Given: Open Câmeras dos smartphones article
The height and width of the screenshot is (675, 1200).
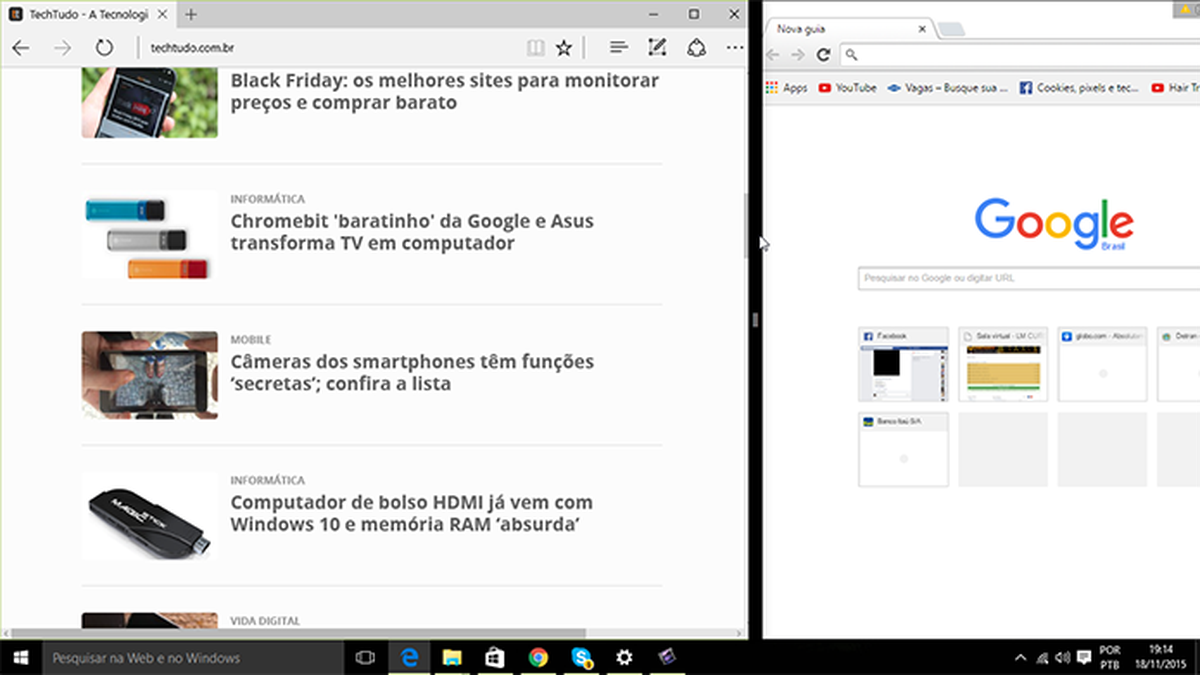Looking at the screenshot, I should (412, 372).
